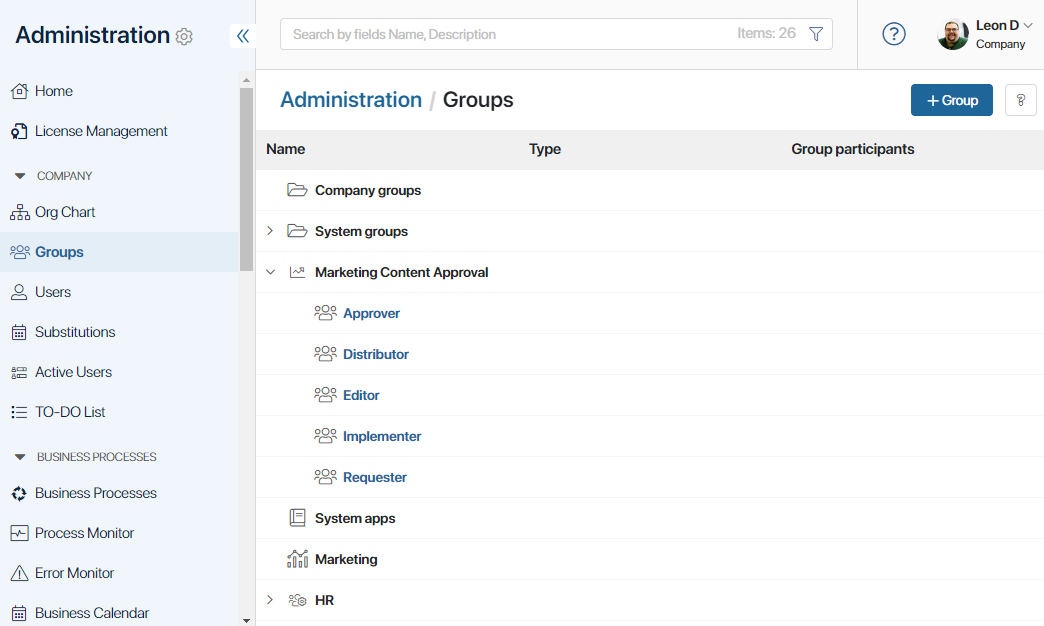
Task: Expand the HR row
Action: [270, 600]
